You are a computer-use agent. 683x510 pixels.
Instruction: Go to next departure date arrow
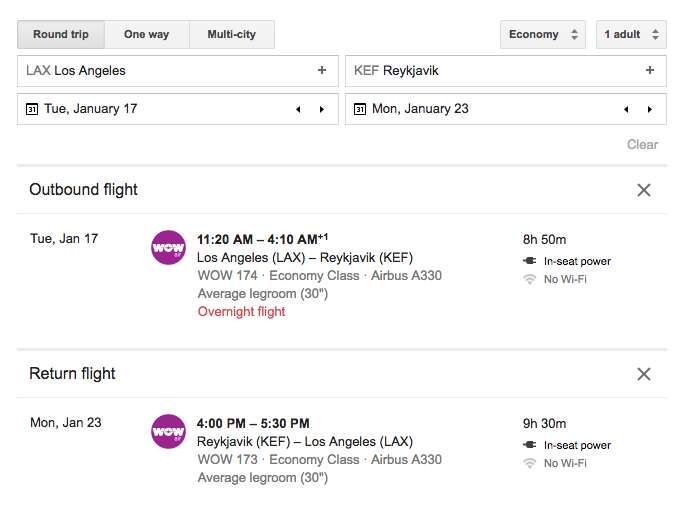coord(322,109)
